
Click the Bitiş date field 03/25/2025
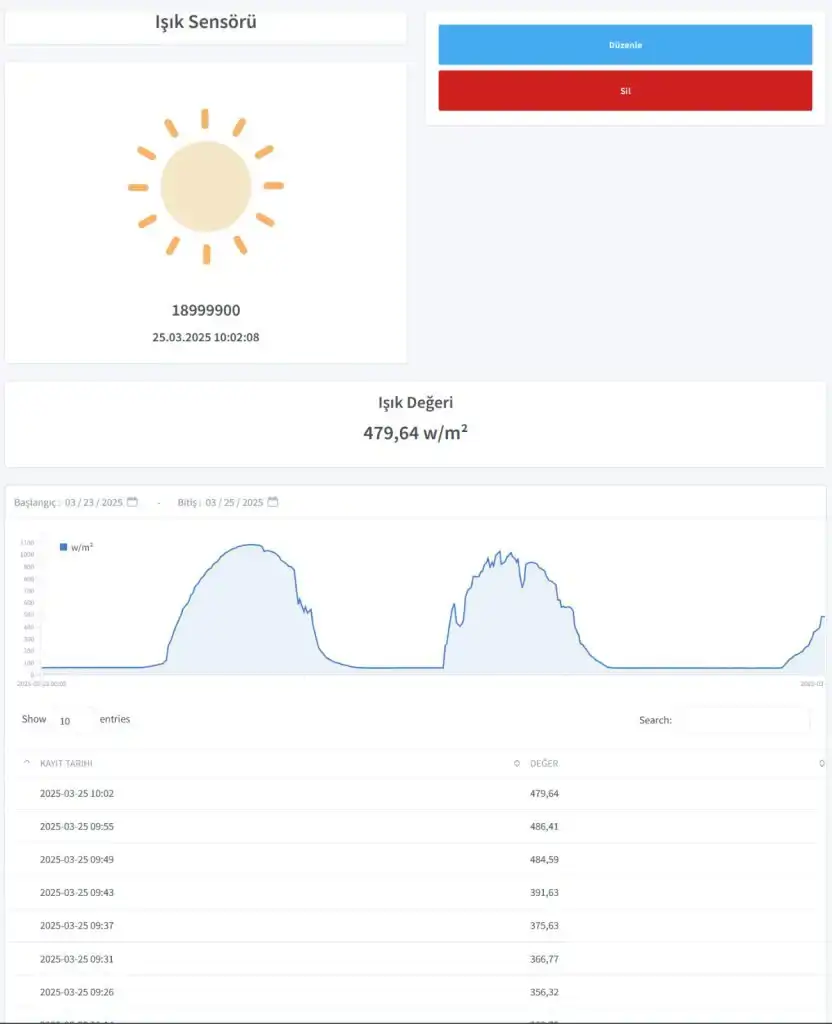point(234,502)
